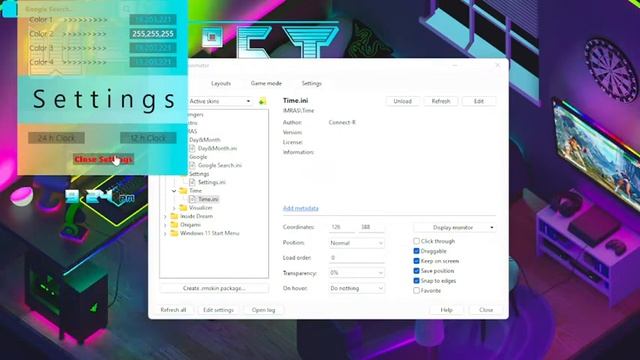The height and width of the screenshot is (360, 640).
Task: Collapse the Time folder in tree
Action: 174,191
